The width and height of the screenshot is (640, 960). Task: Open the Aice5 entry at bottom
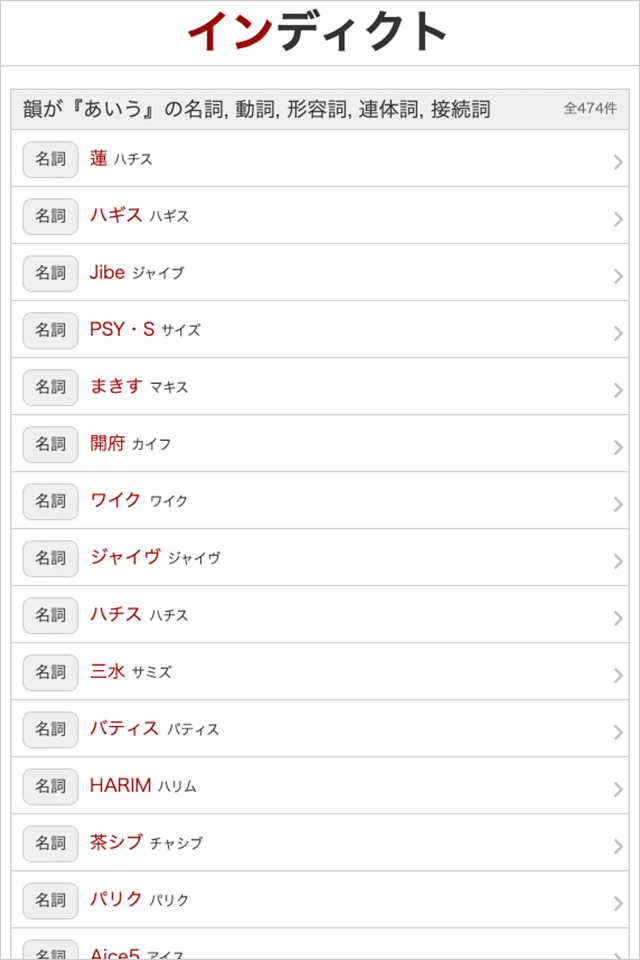(136, 952)
